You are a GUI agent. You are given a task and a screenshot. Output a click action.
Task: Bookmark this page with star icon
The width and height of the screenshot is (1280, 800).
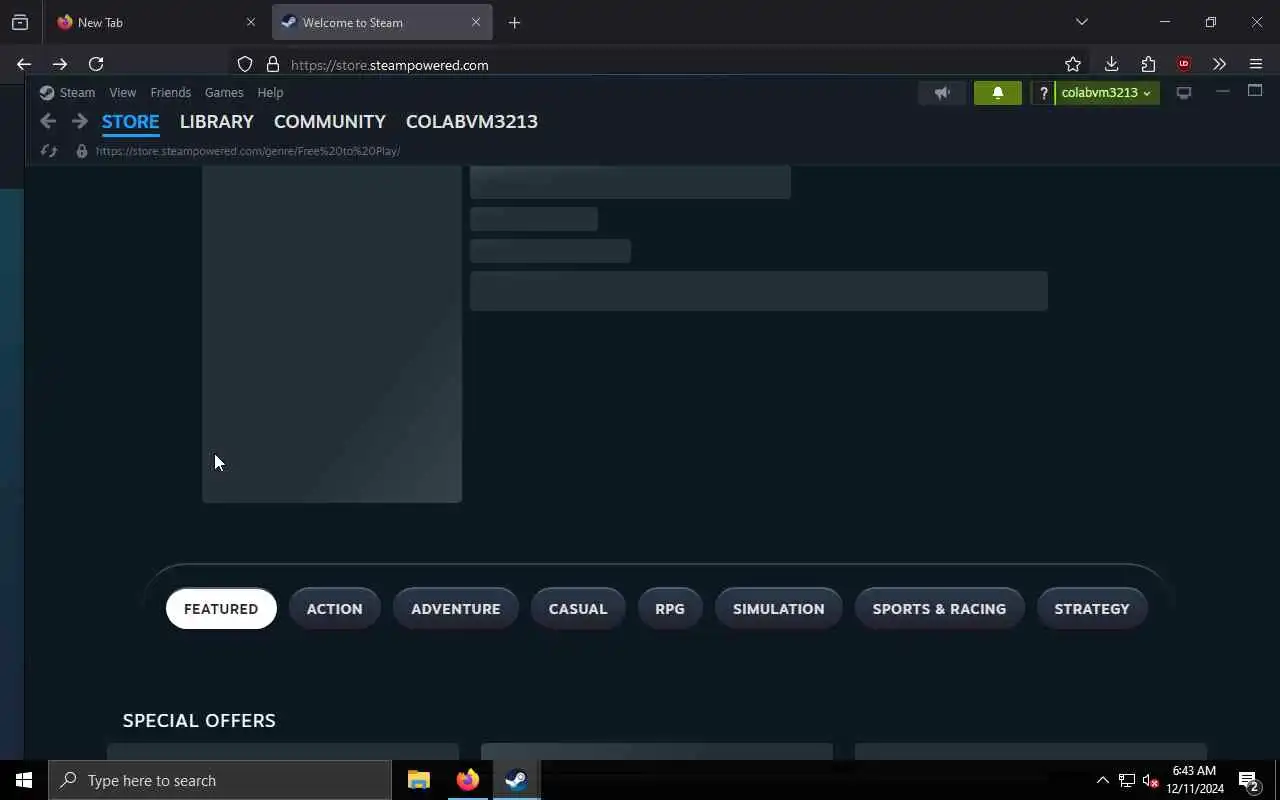[x=1073, y=64]
